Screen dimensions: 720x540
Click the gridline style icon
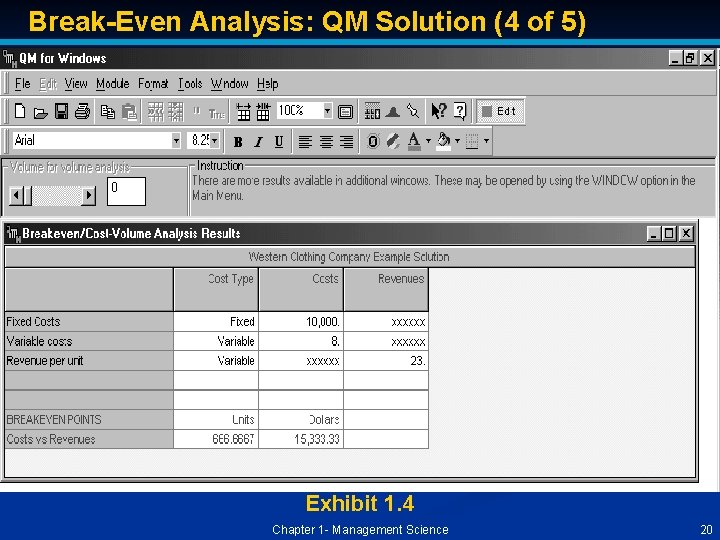(472, 141)
